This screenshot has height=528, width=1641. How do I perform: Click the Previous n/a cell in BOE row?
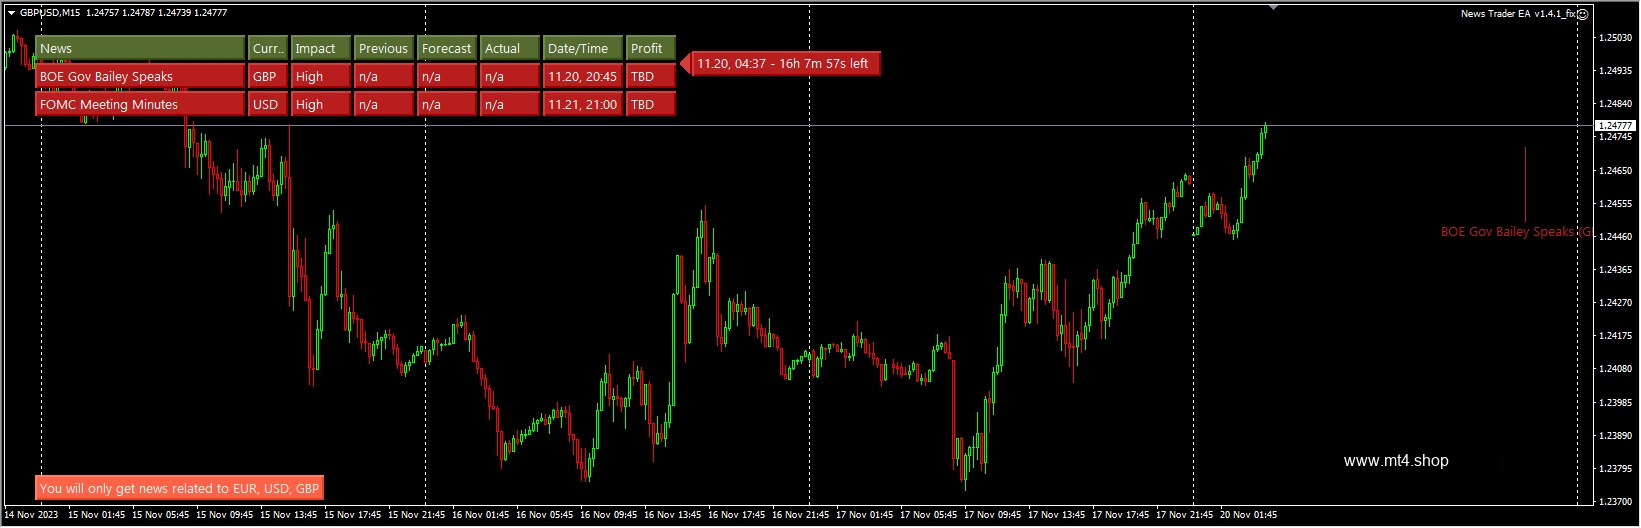click(x=383, y=76)
